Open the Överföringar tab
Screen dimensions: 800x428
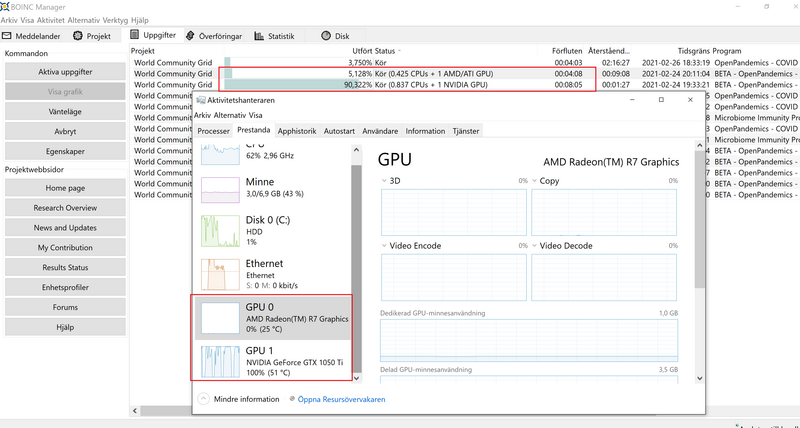click(214, 36)
